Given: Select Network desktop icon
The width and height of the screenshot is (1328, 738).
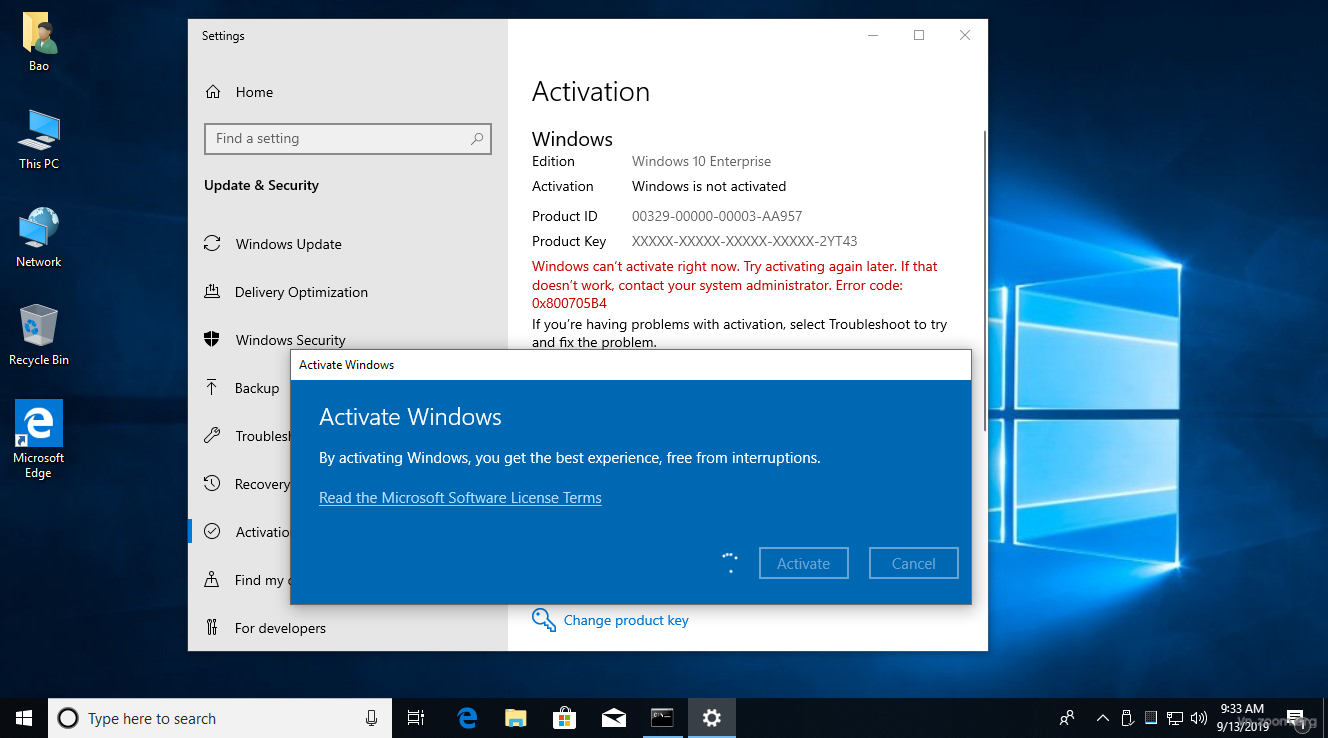Looking at the screenshot, I should pos(39,238).
